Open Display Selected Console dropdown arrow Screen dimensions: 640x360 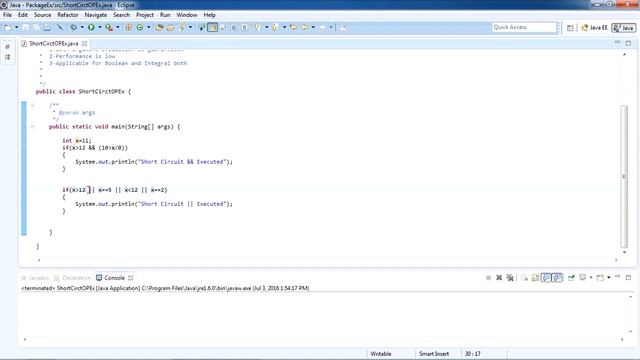click(591, 278)
